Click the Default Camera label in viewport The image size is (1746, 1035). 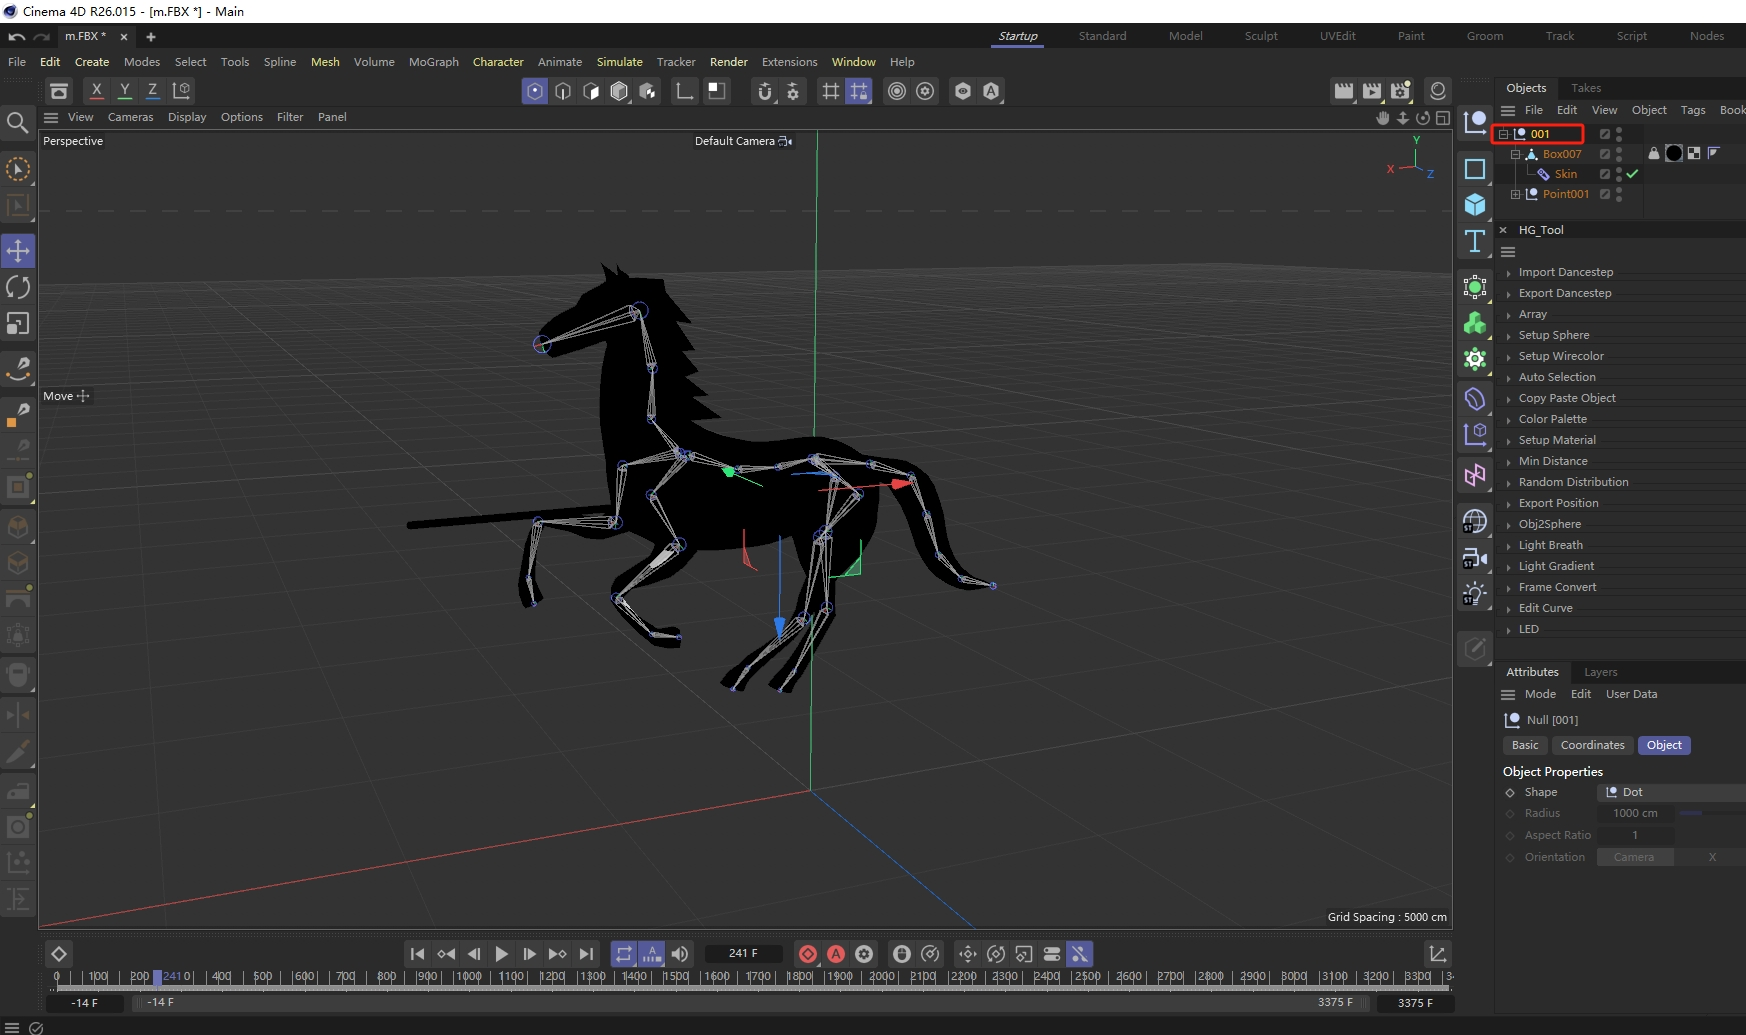point(735,141)
